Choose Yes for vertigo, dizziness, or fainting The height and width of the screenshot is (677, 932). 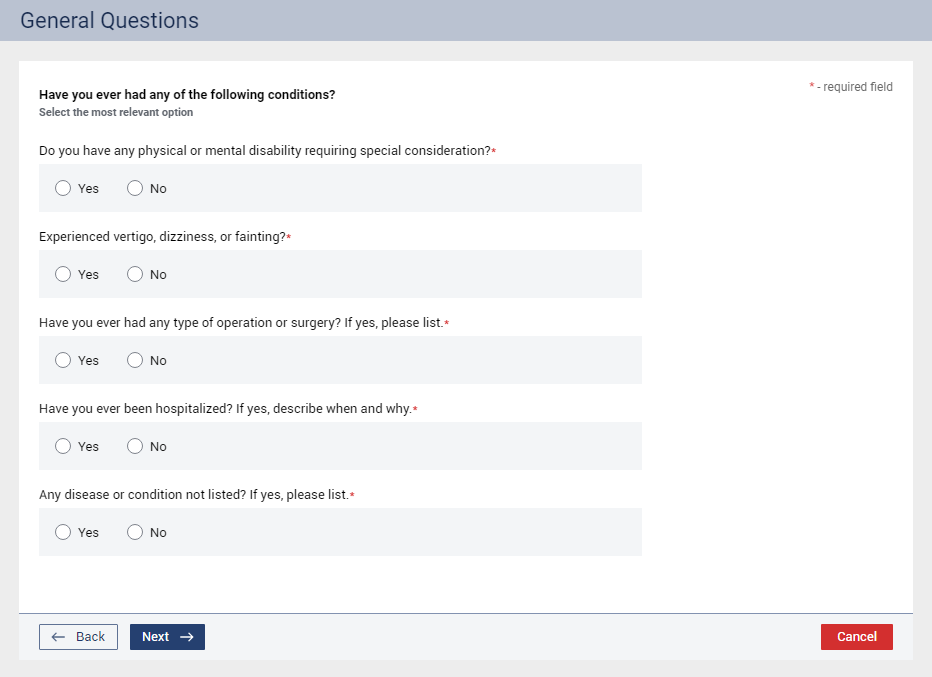click(x=63, y=274)
